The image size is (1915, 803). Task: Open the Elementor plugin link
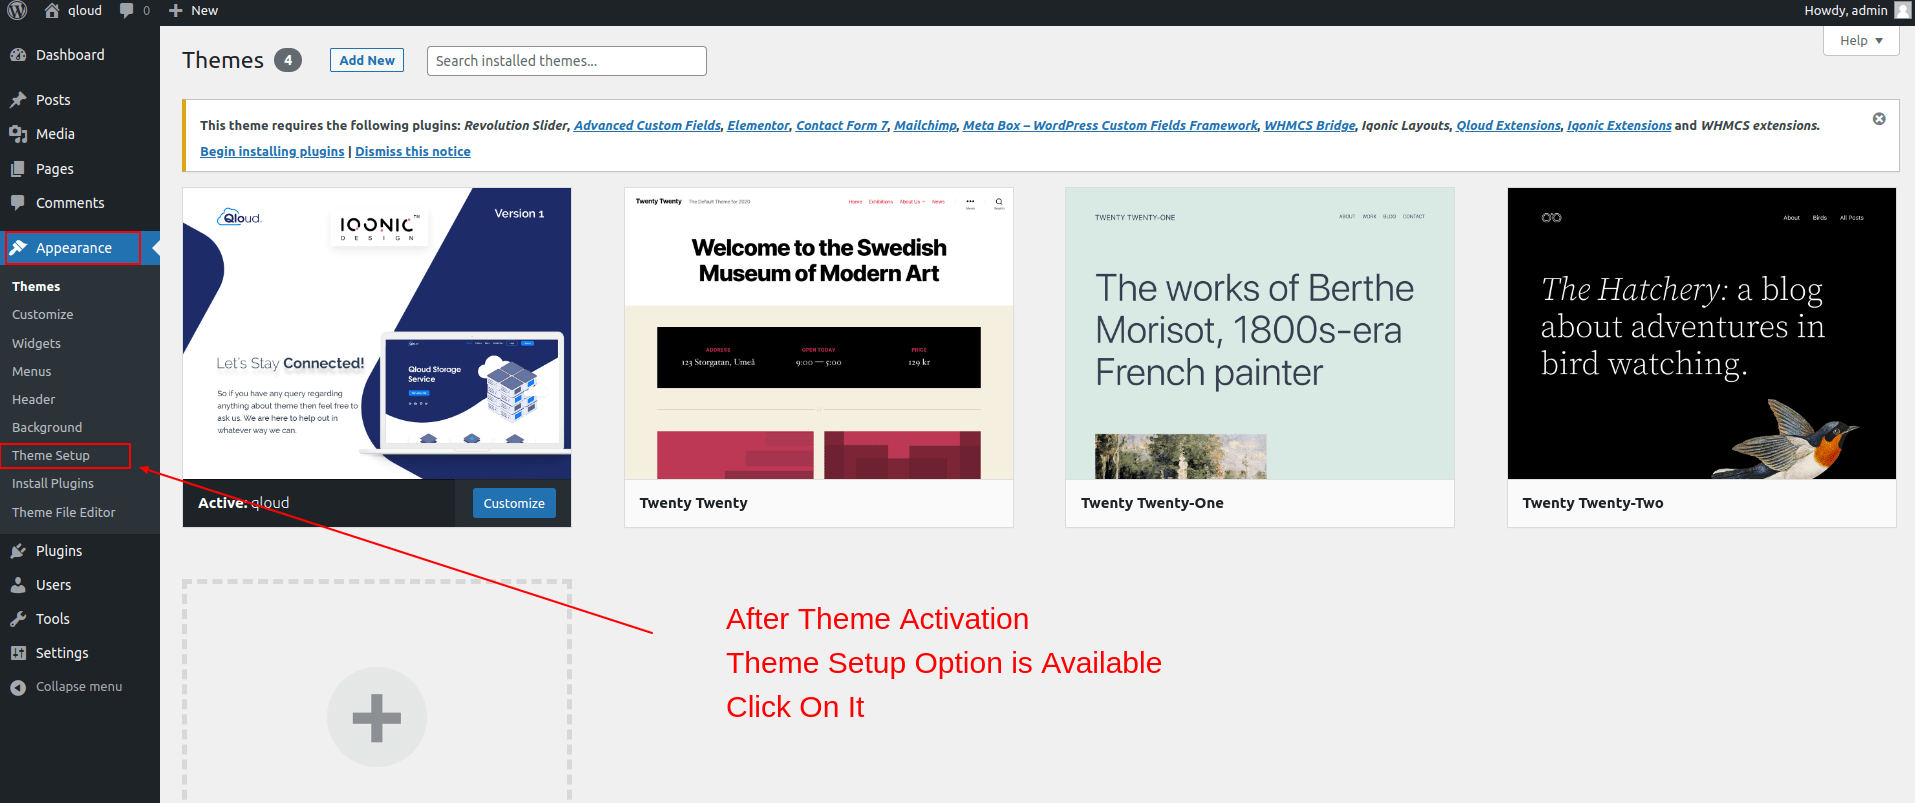758,126
